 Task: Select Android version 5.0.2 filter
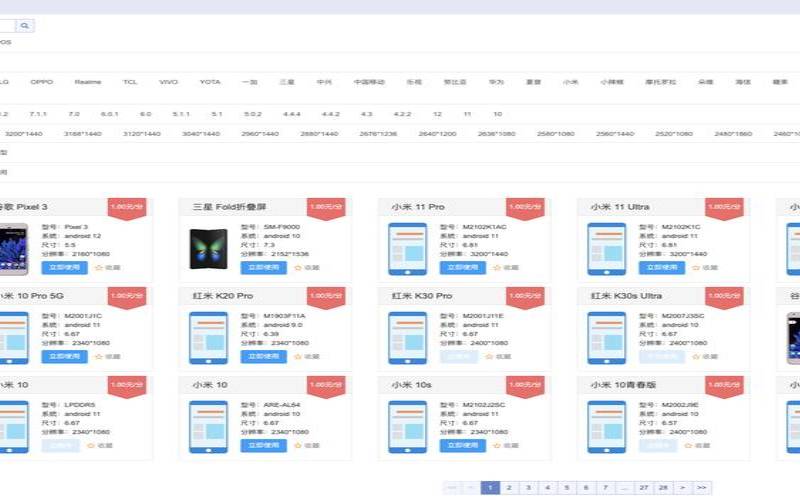(x=253, y=114)
